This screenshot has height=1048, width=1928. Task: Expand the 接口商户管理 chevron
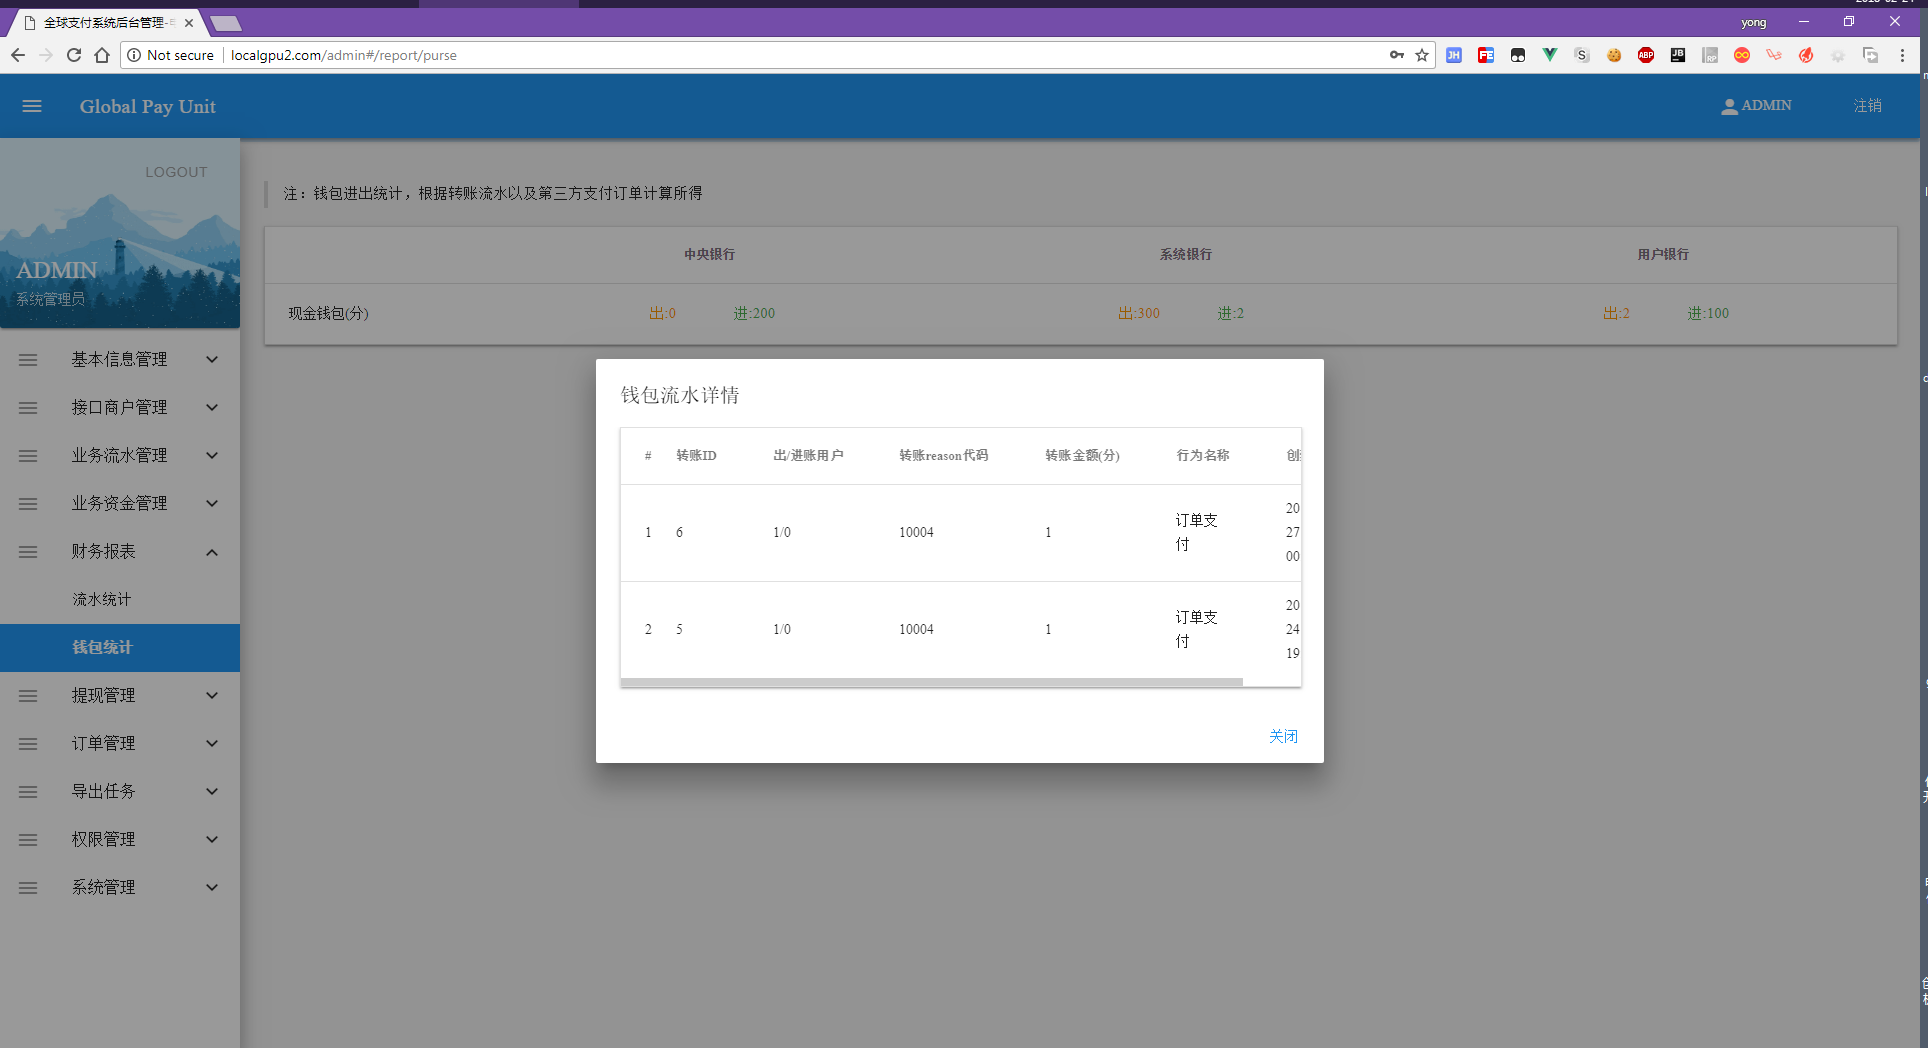click(212, 408)
